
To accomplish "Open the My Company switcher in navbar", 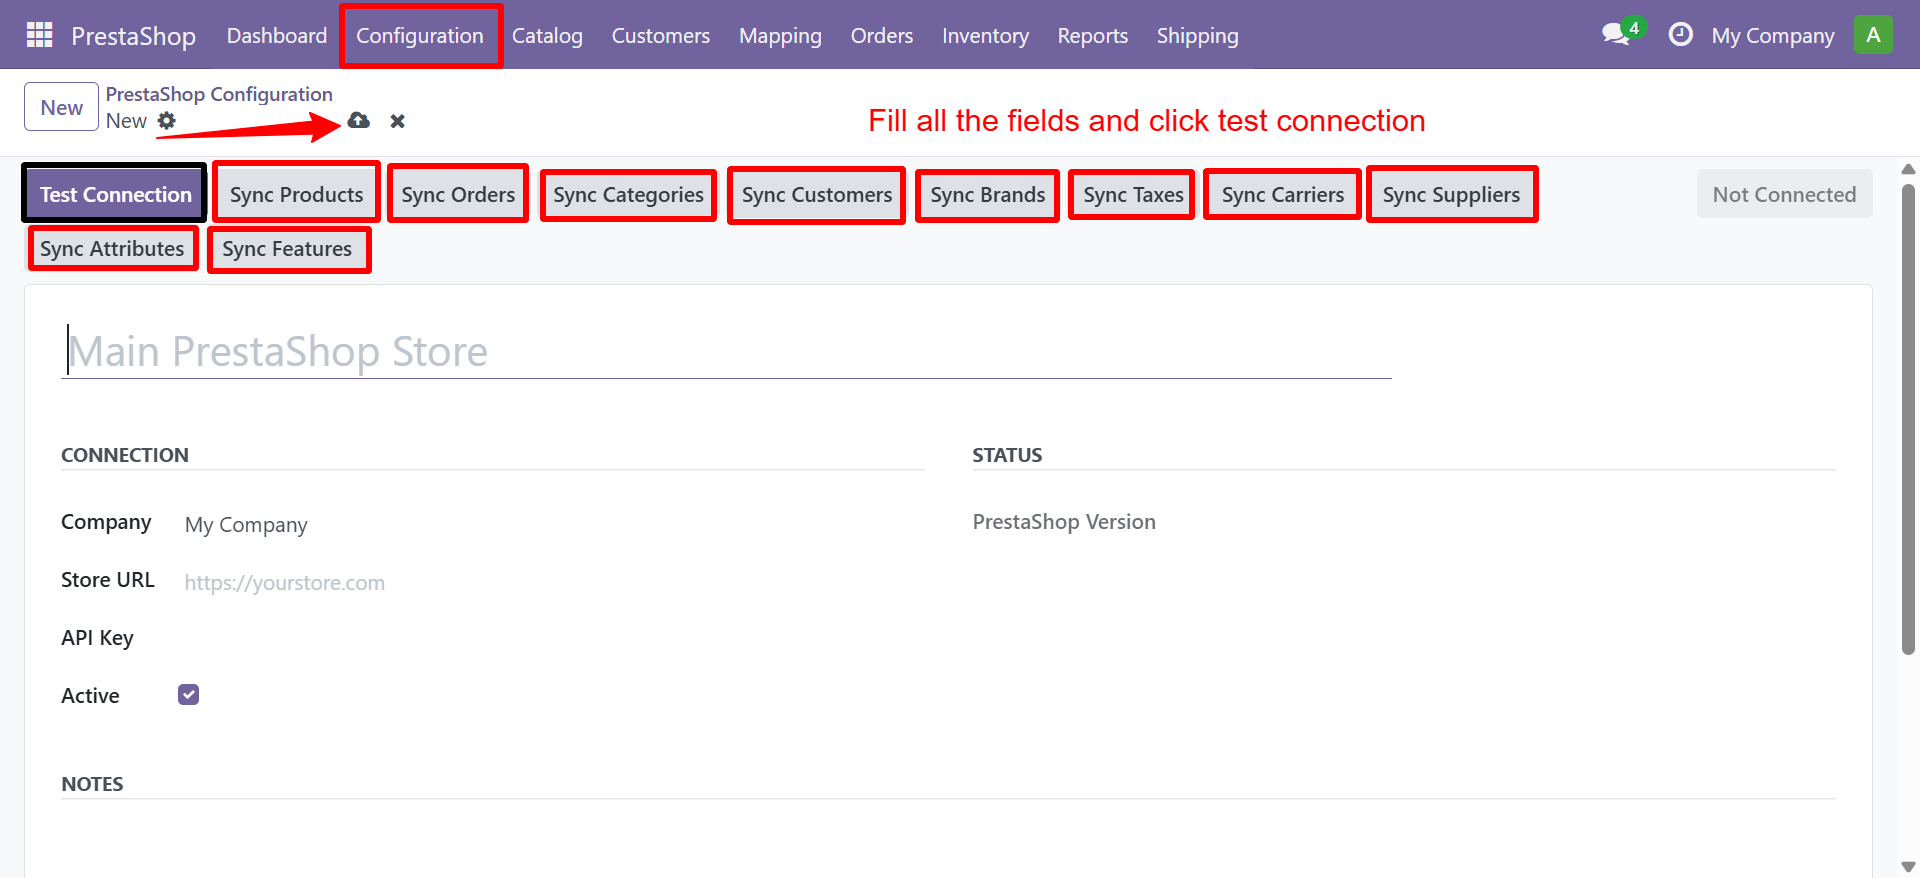I will [x=1773, y=36].
